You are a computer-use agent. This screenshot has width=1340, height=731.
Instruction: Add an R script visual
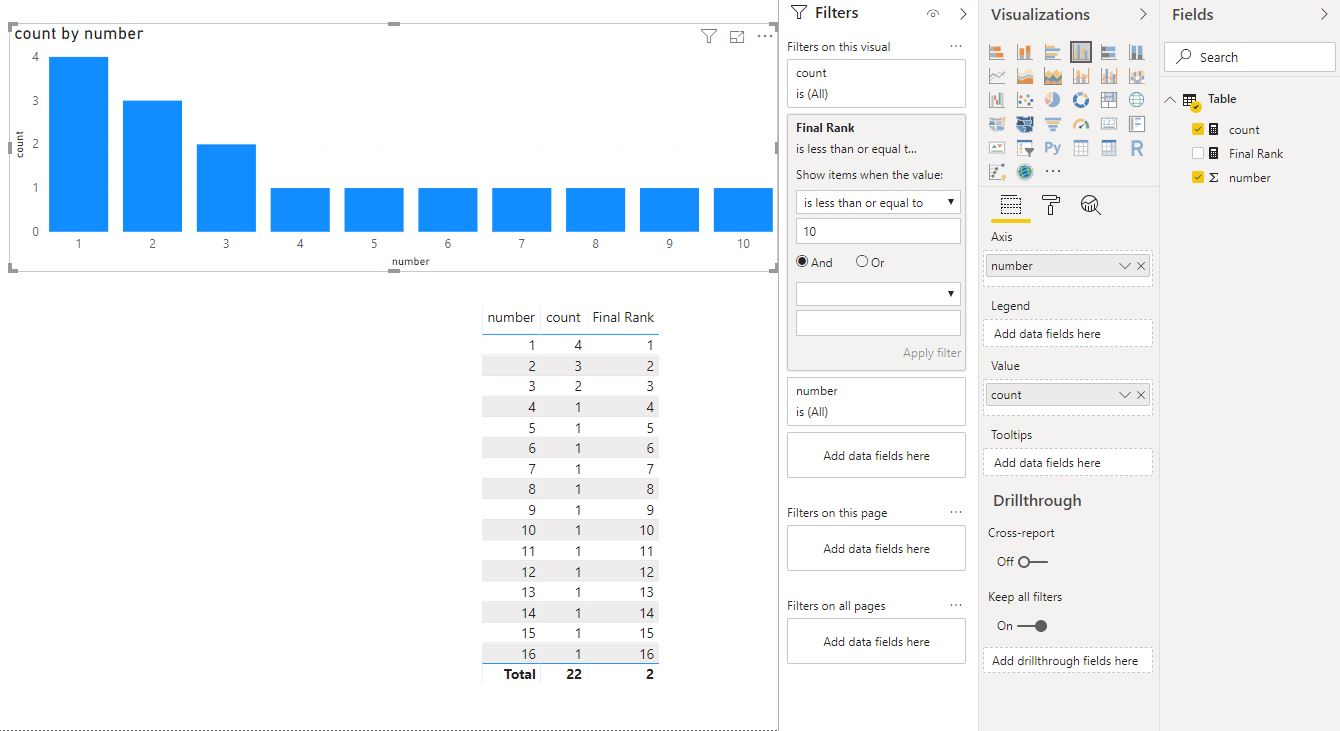click(x=1137, y=148)
